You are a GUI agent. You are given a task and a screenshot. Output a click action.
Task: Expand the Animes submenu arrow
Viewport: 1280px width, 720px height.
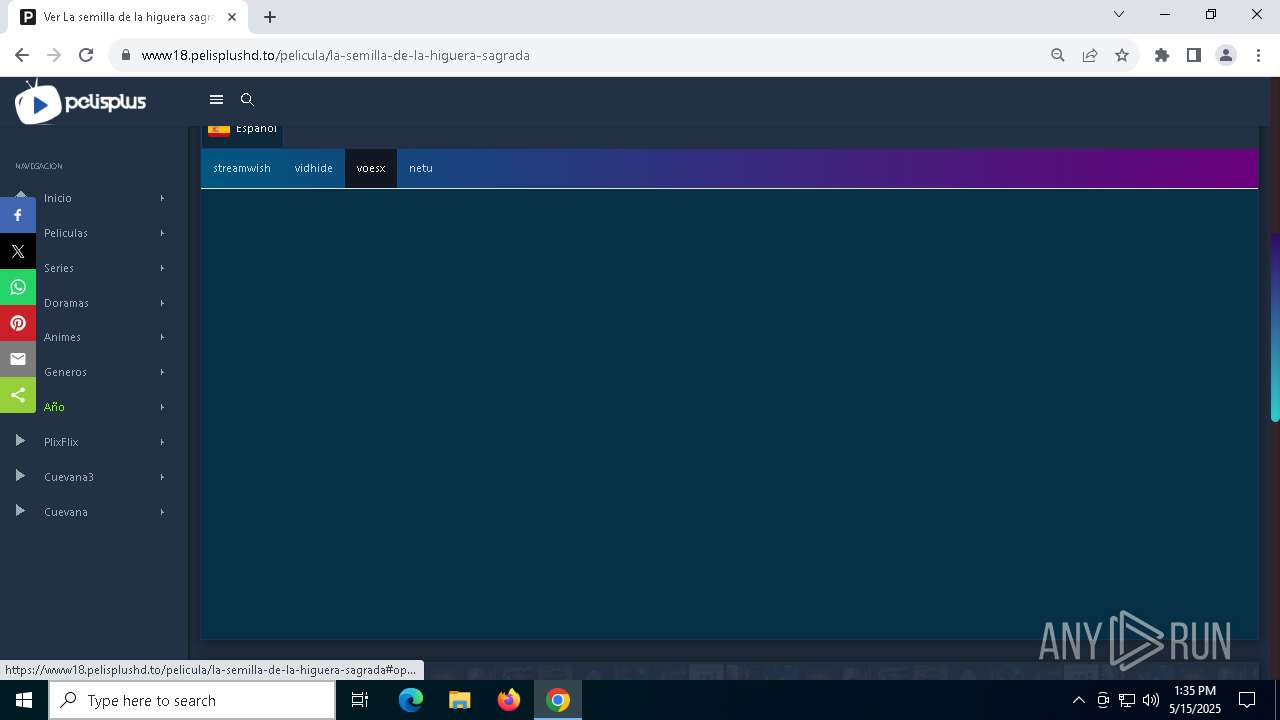pos(162,337)
